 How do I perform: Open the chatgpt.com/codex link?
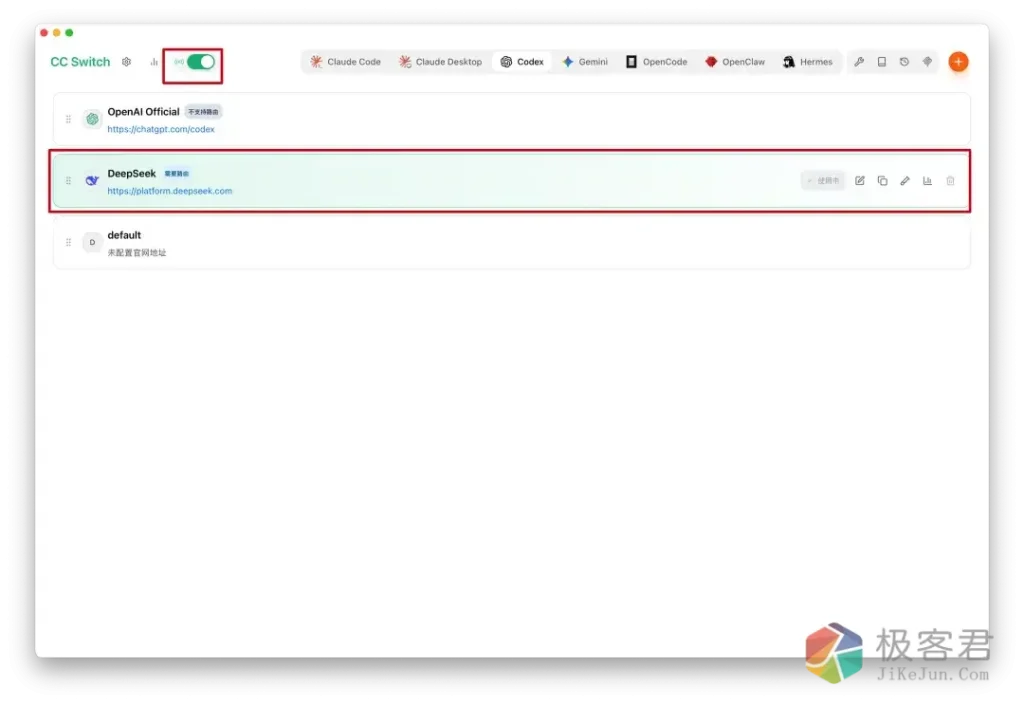click(161, 129)
